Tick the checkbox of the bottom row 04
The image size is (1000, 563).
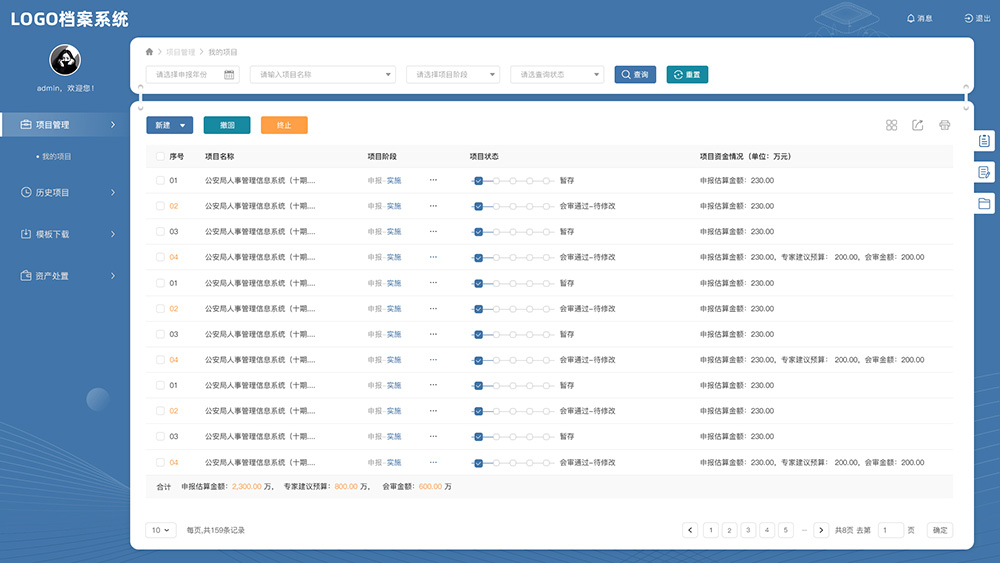(160, 462)
